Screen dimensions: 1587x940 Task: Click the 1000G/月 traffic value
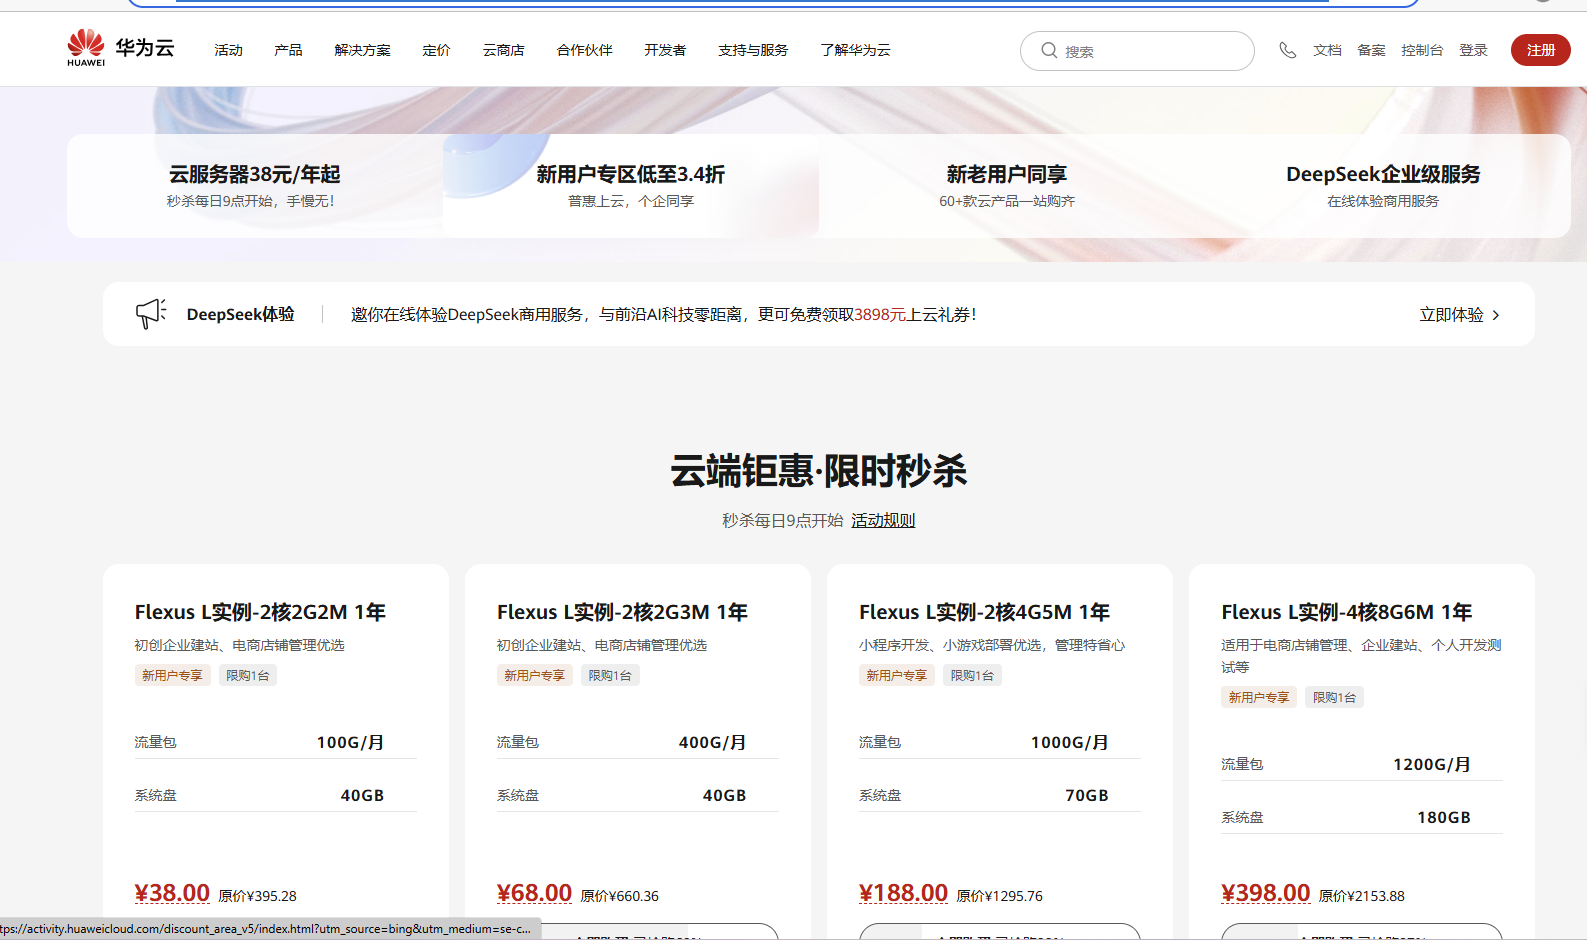(x=1069, y=742)
